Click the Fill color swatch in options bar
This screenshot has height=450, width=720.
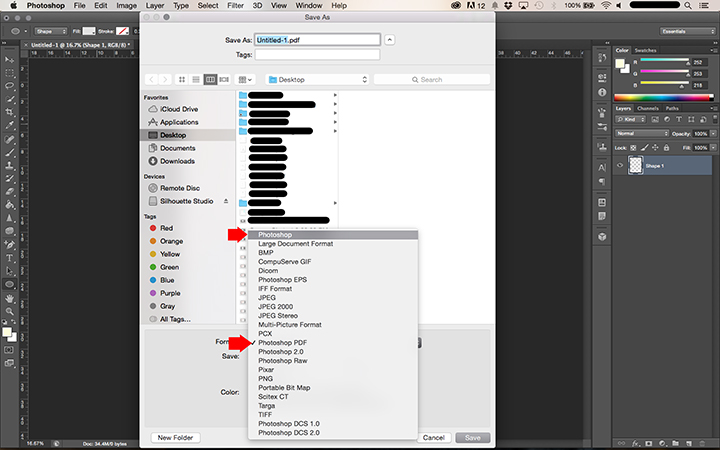point(89,31)
